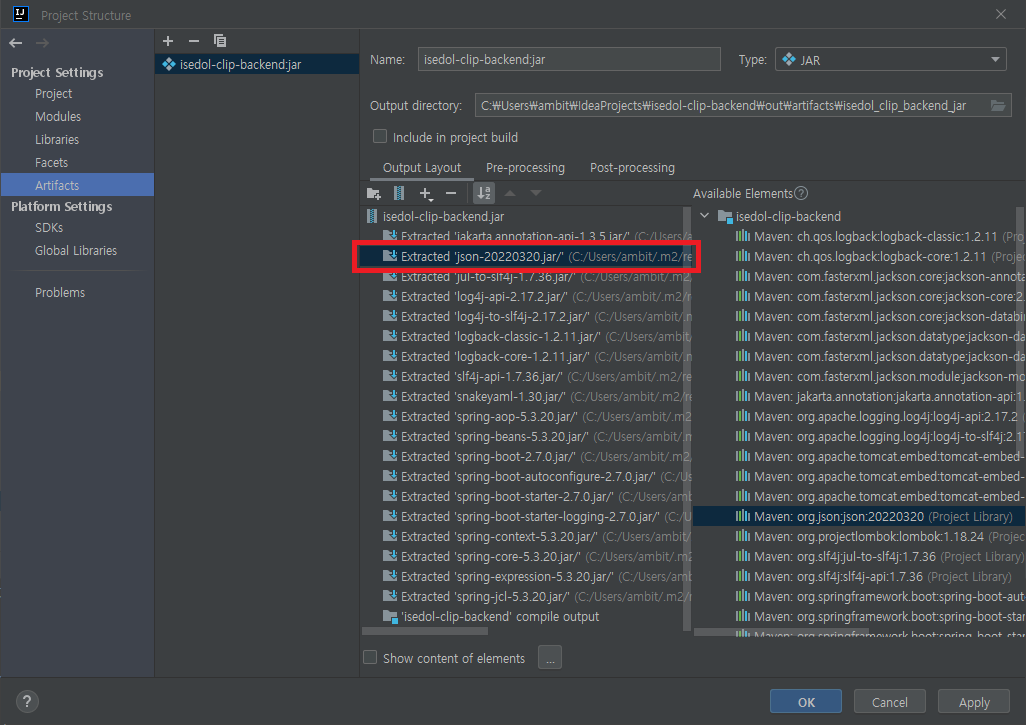This screenshot has width=1026, height=725.
Task: Click the OK button
Action: click(x=805, y=702)
